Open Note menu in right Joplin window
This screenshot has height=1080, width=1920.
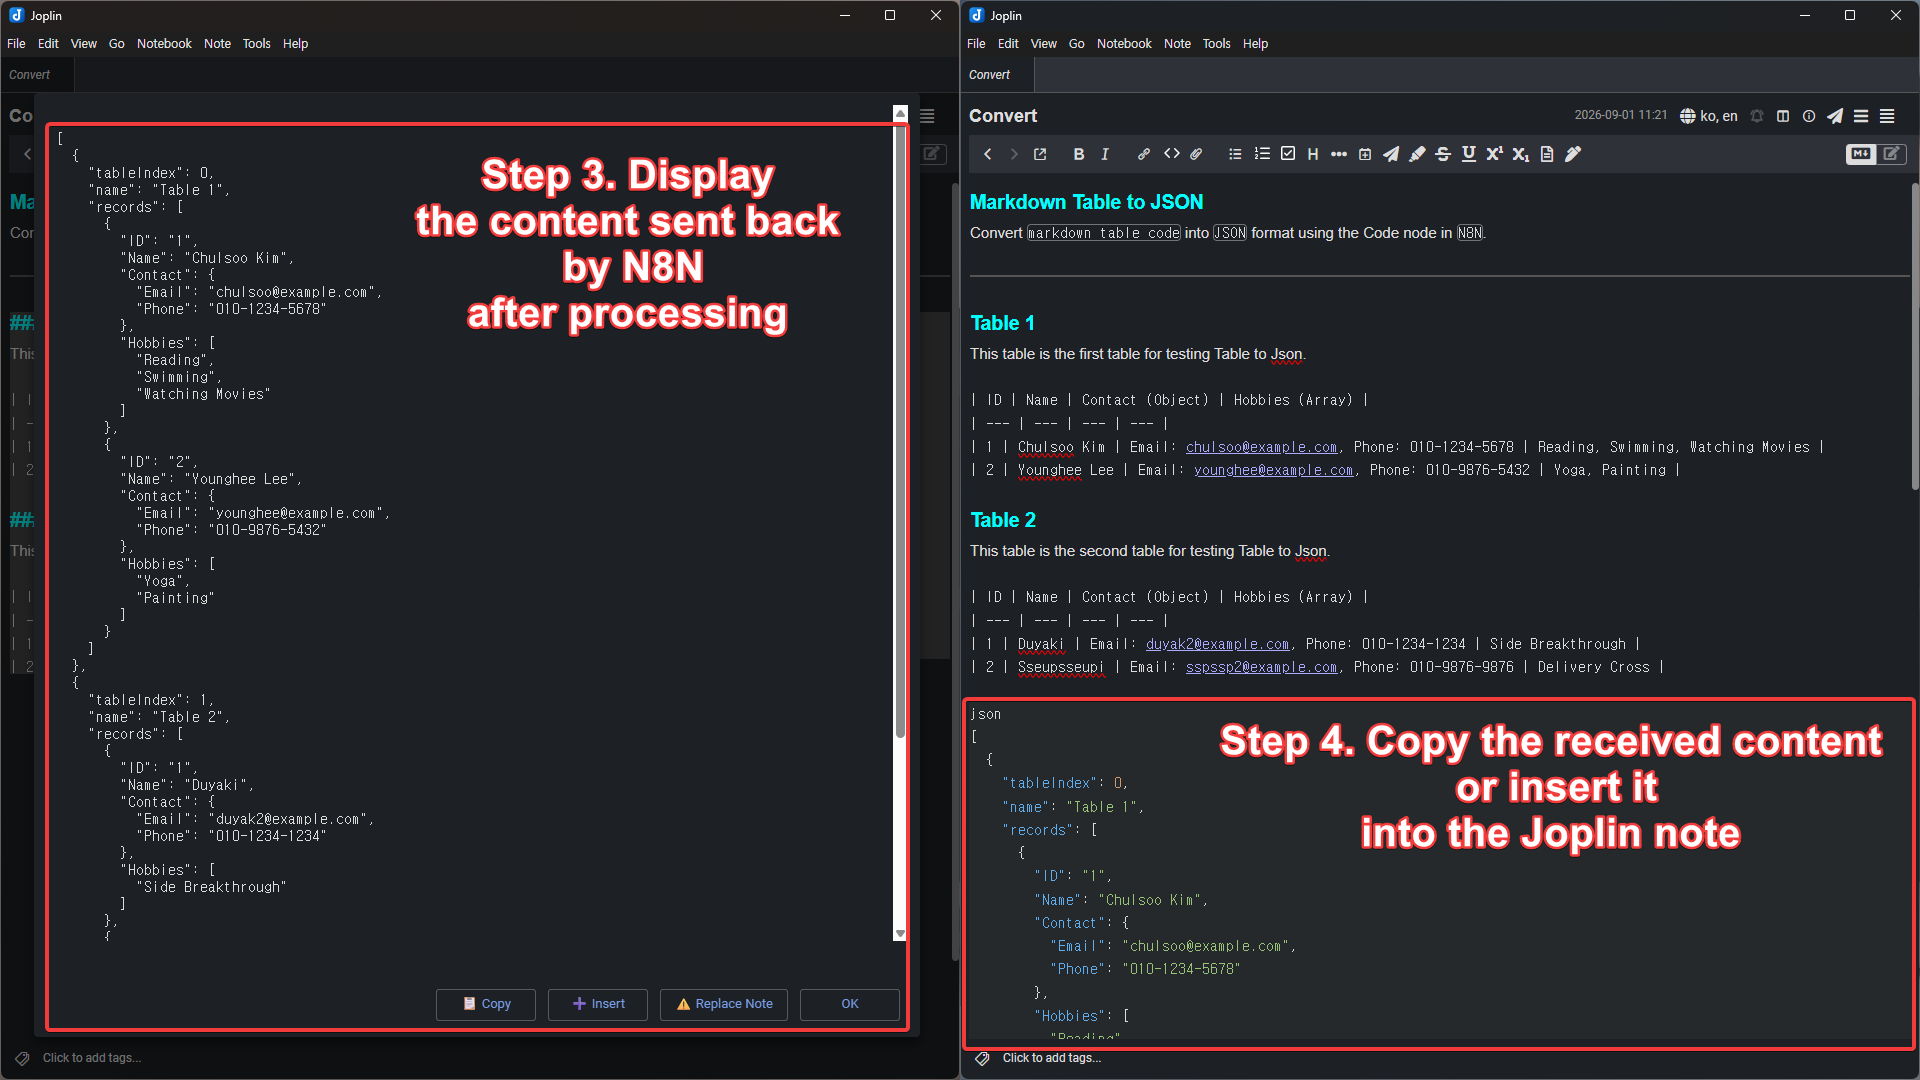[1177, 44]
